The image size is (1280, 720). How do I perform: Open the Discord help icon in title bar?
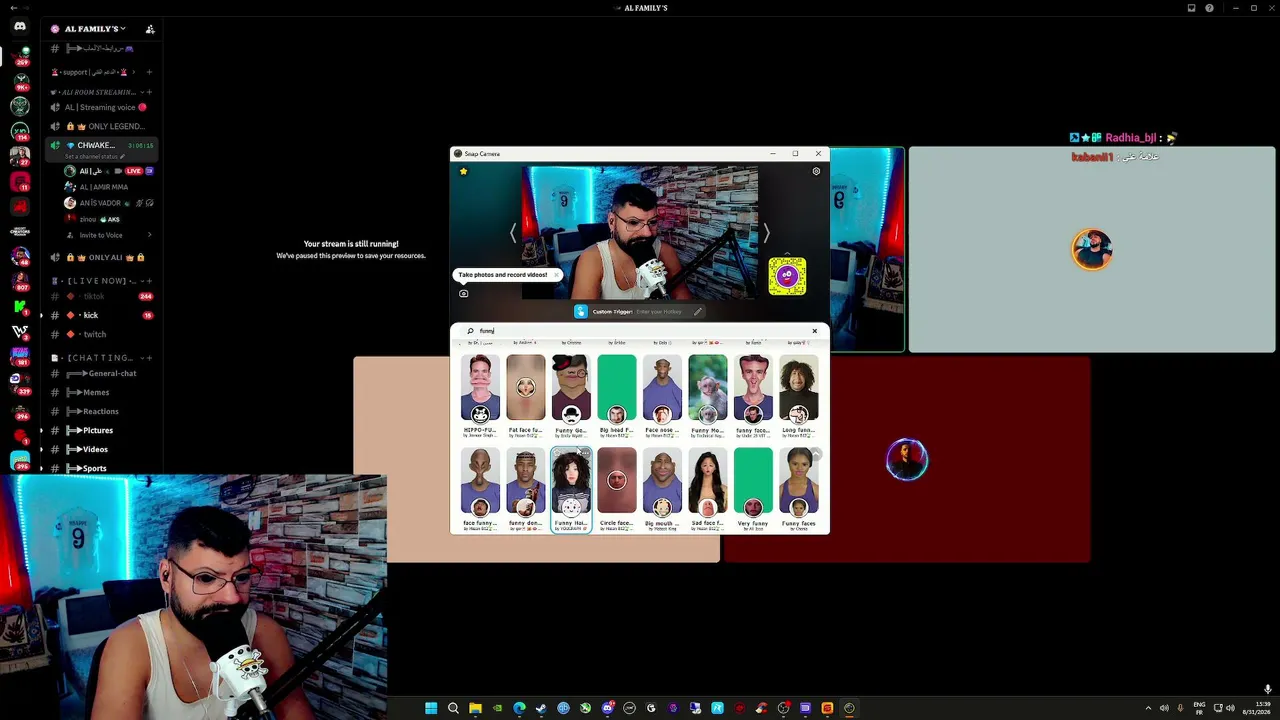pyautogui.click(x=1210, y=8)
